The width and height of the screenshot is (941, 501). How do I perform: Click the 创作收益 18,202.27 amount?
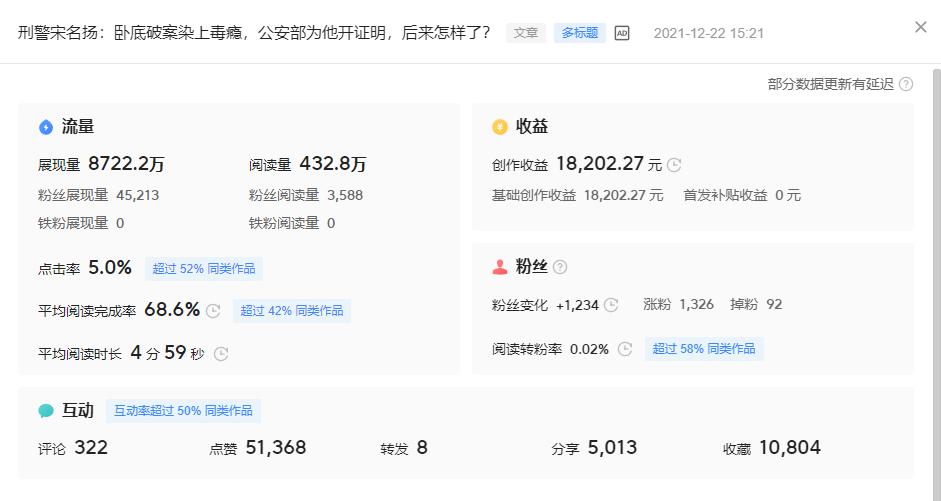[x=600, y=164]
